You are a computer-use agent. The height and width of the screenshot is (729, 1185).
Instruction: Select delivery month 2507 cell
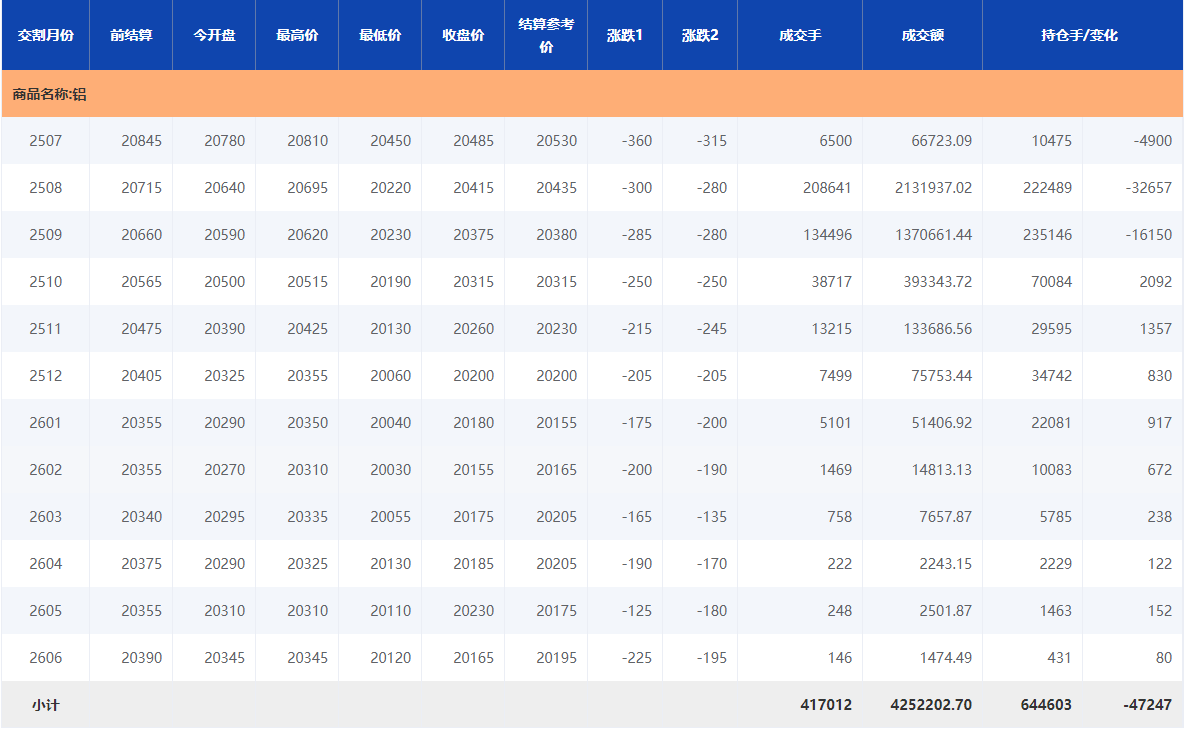coord(45,141)
